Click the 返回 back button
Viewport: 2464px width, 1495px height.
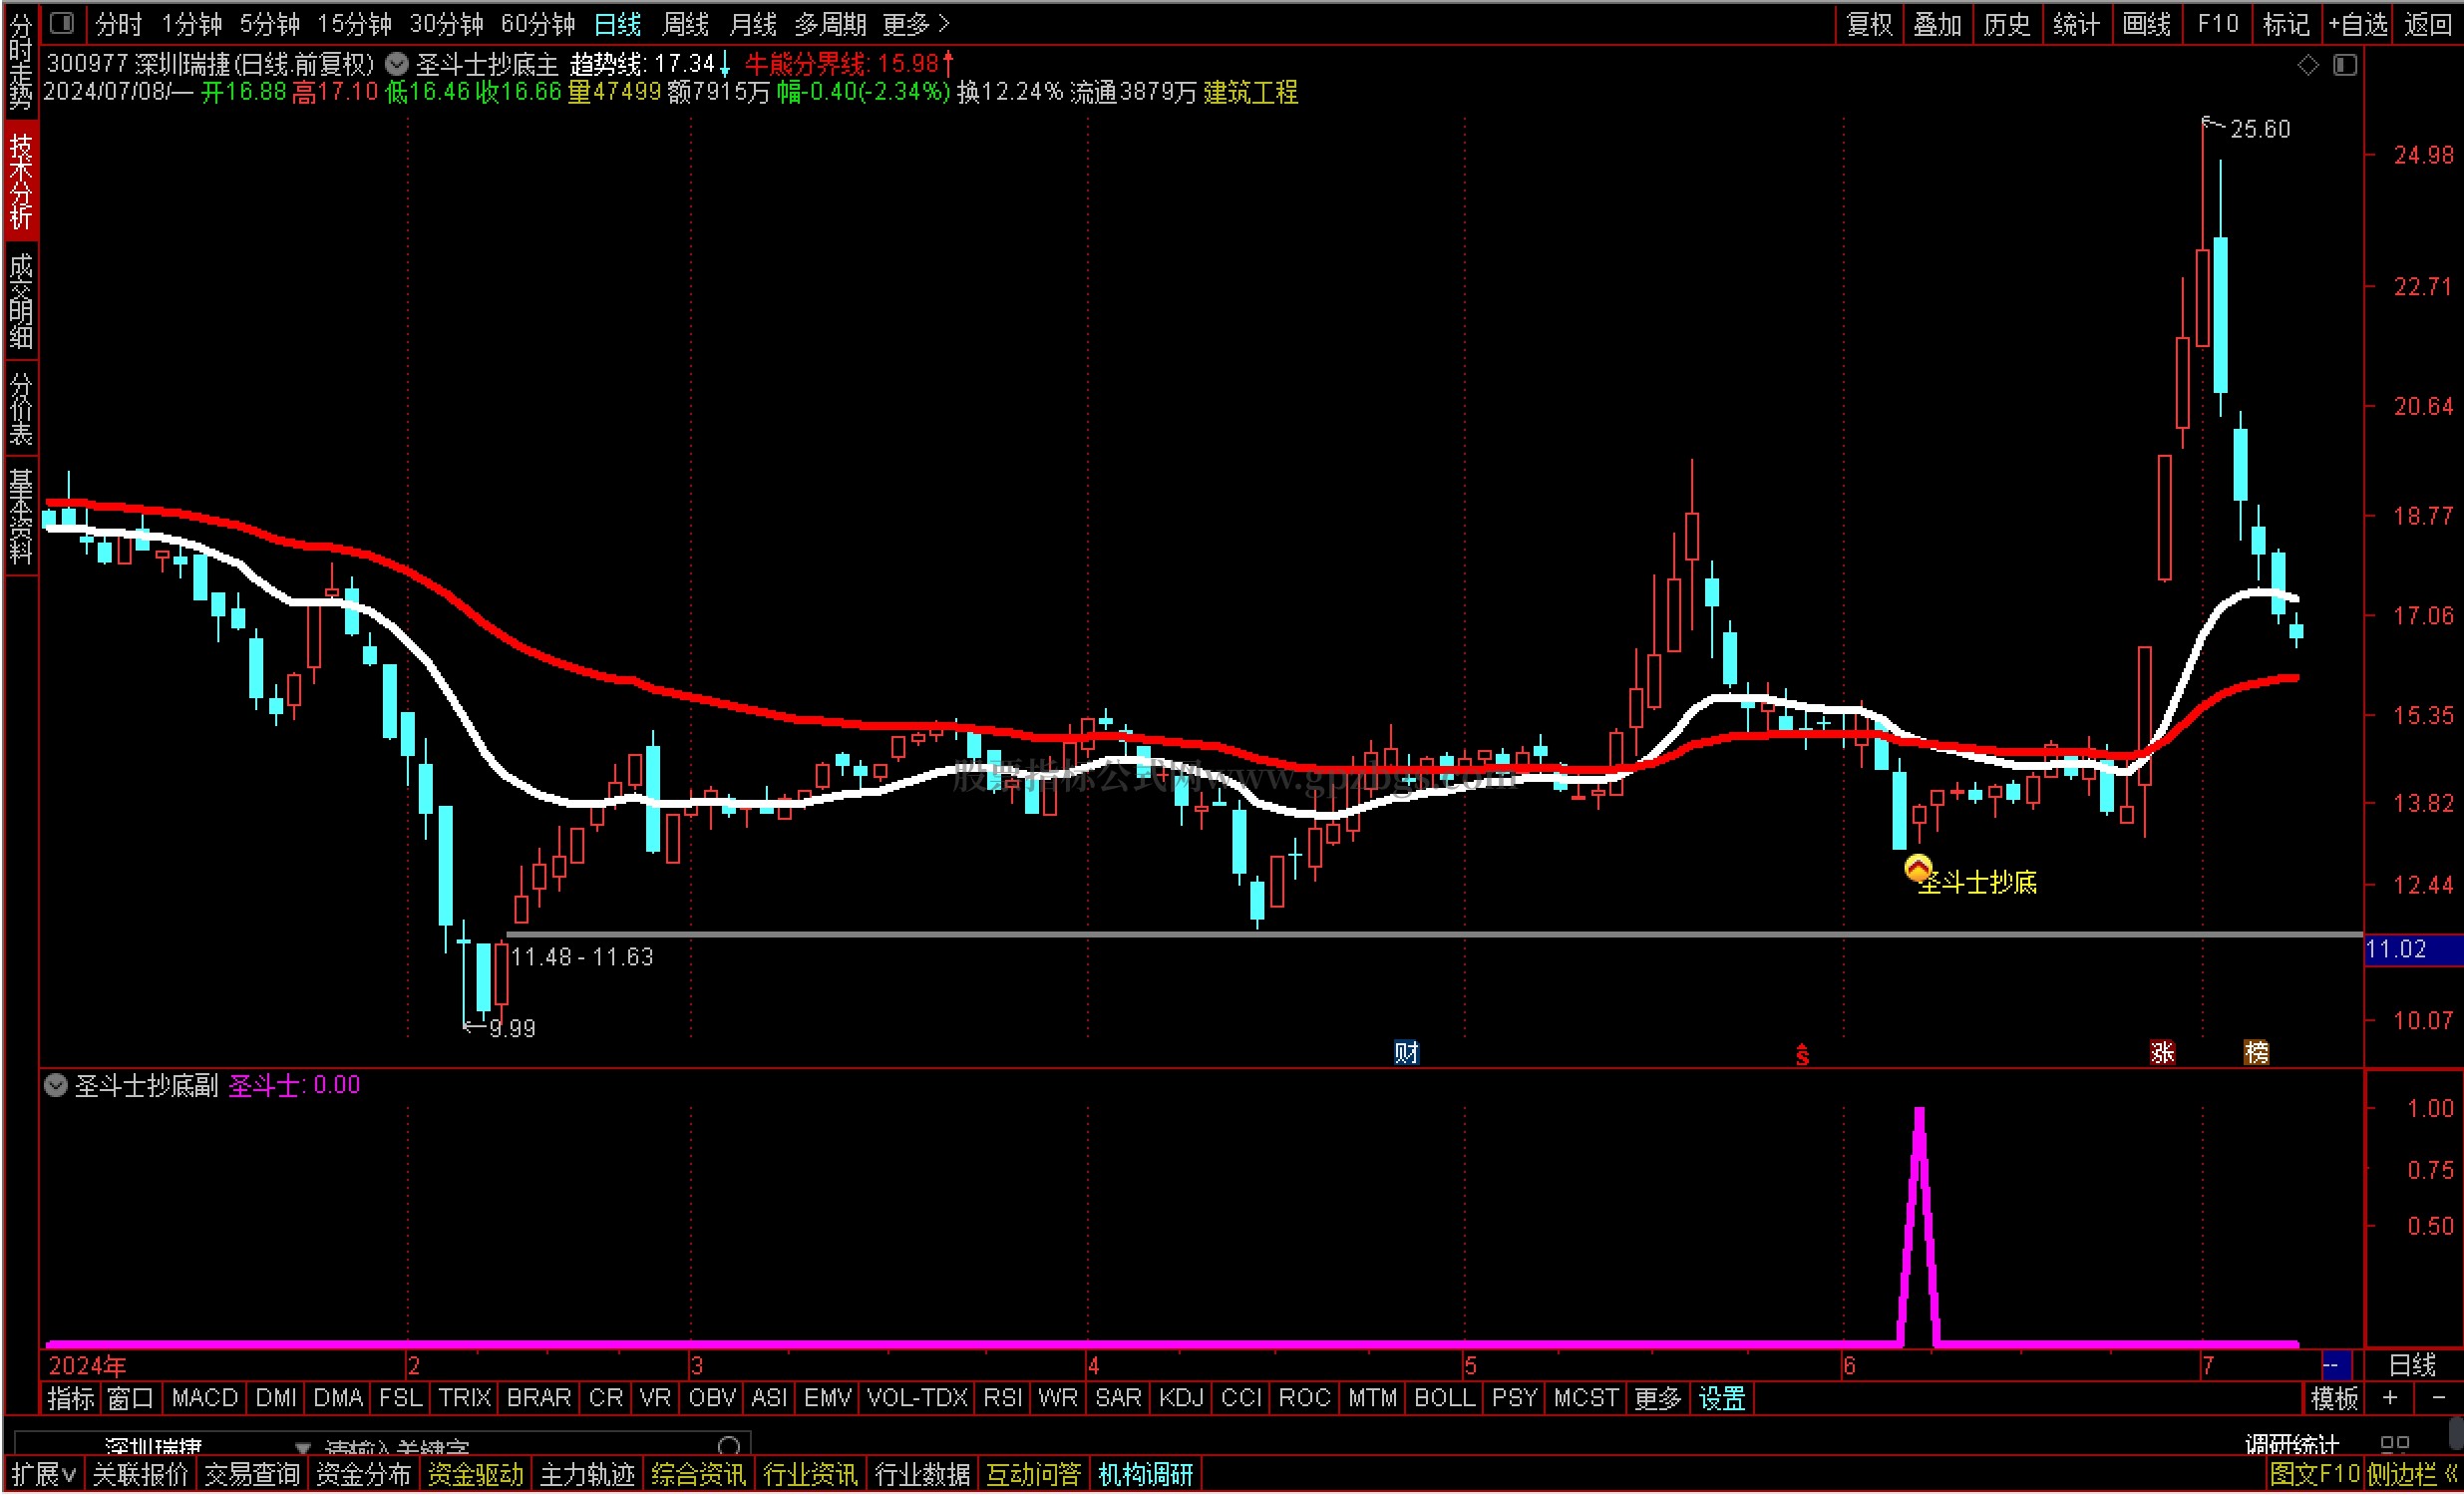[2427, 23]
